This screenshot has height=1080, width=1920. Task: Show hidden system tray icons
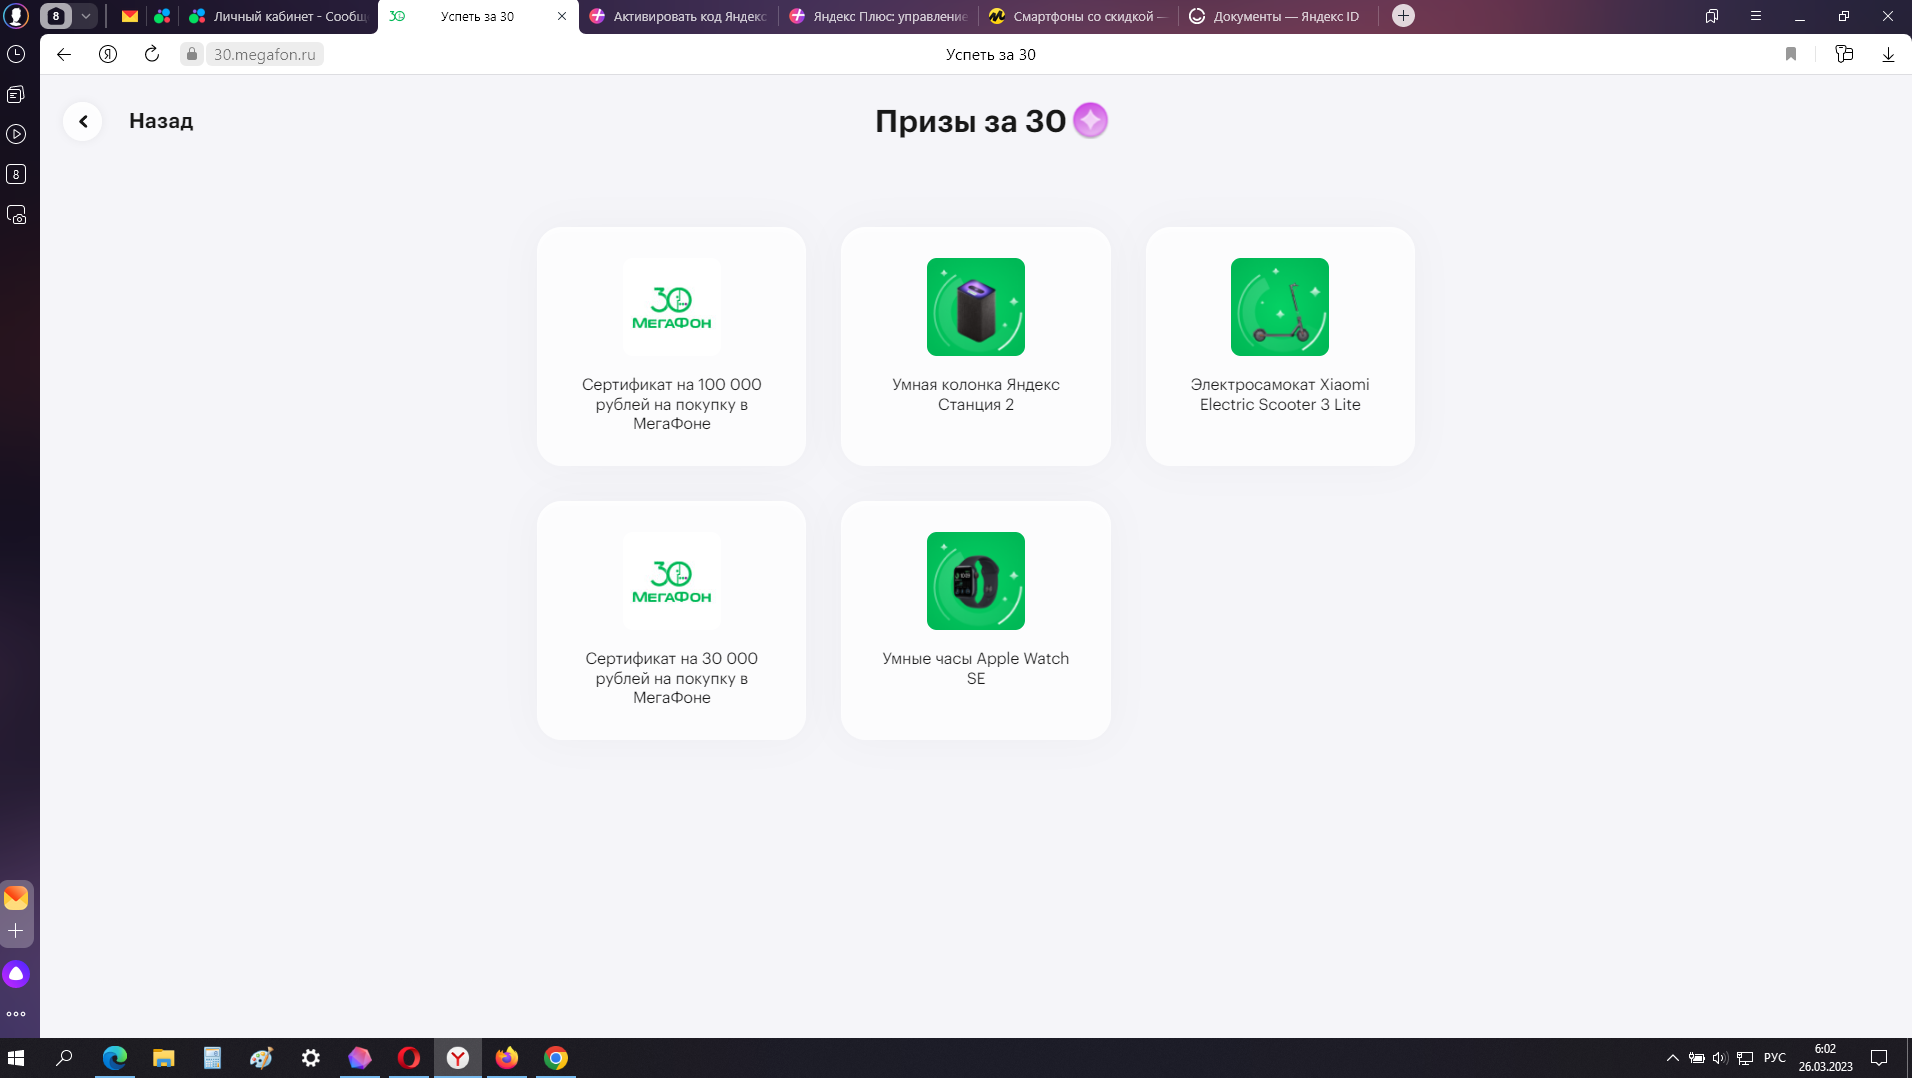coord(1673,1058)
